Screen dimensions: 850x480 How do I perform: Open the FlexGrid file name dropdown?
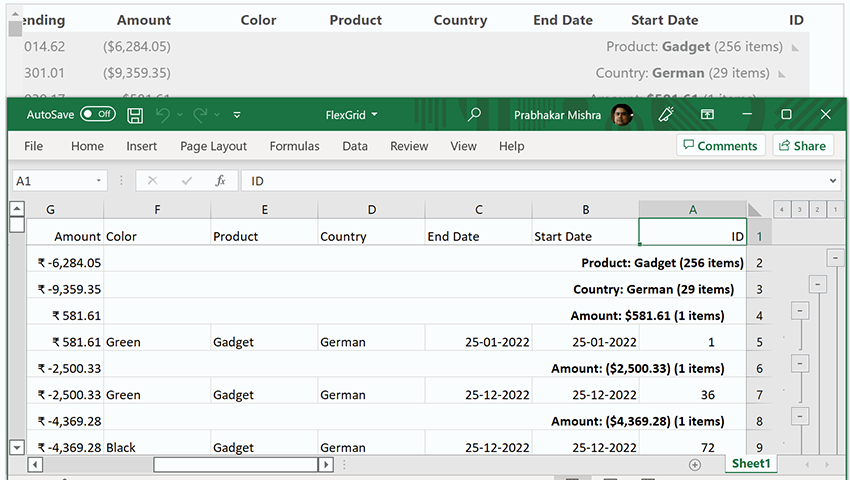352,115
